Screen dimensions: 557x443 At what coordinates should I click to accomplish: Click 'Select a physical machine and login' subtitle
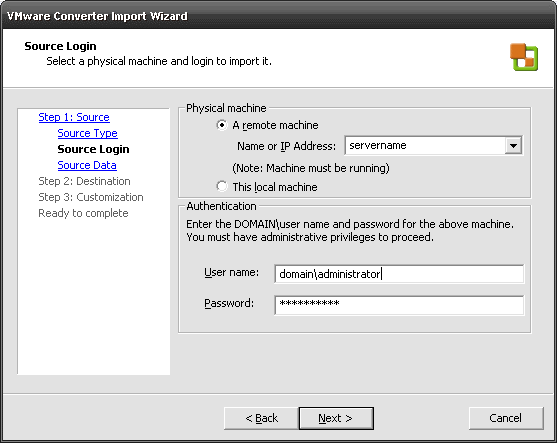pyautogui.click(x=159, y=61)
